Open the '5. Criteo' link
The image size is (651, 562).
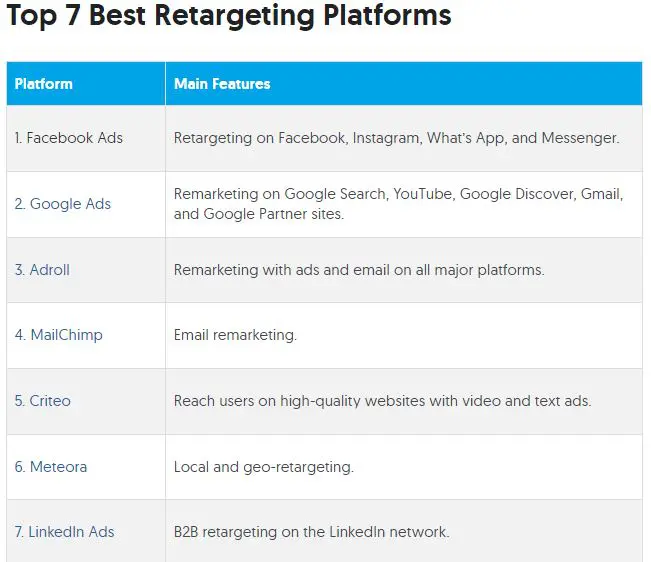43,401
